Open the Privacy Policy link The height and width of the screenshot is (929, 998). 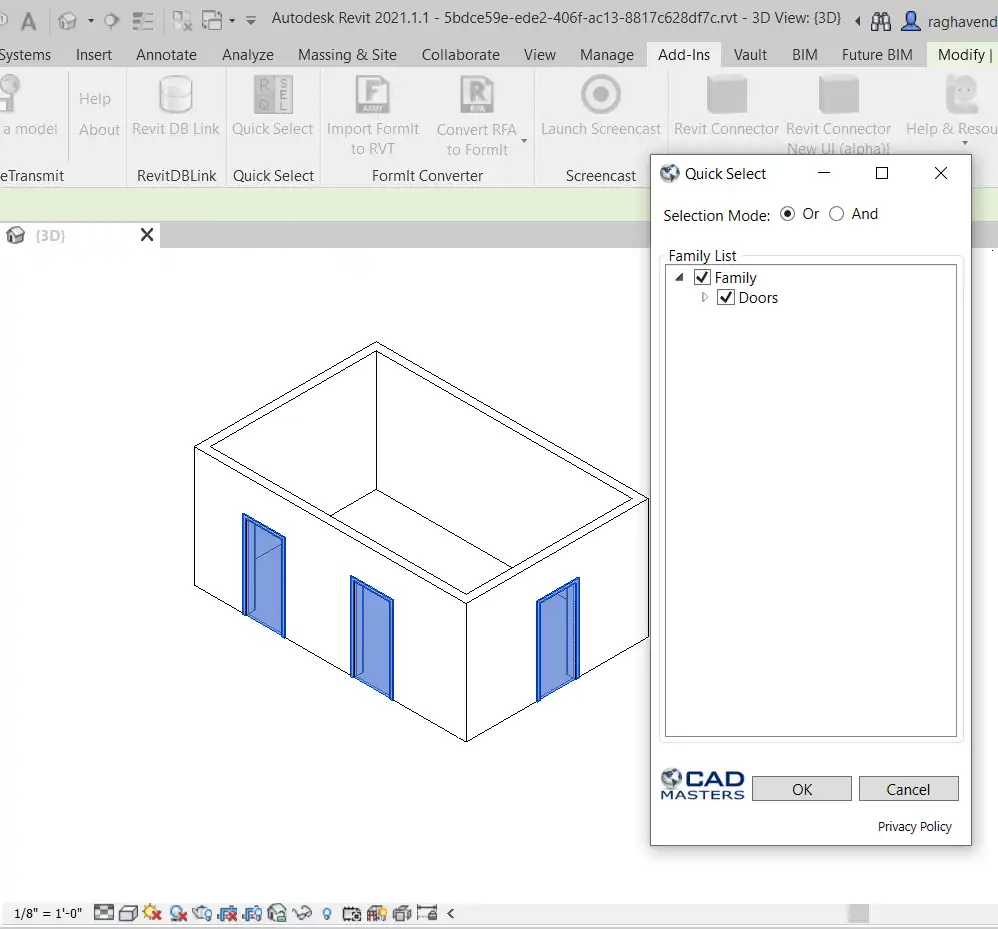click(914, 827)
